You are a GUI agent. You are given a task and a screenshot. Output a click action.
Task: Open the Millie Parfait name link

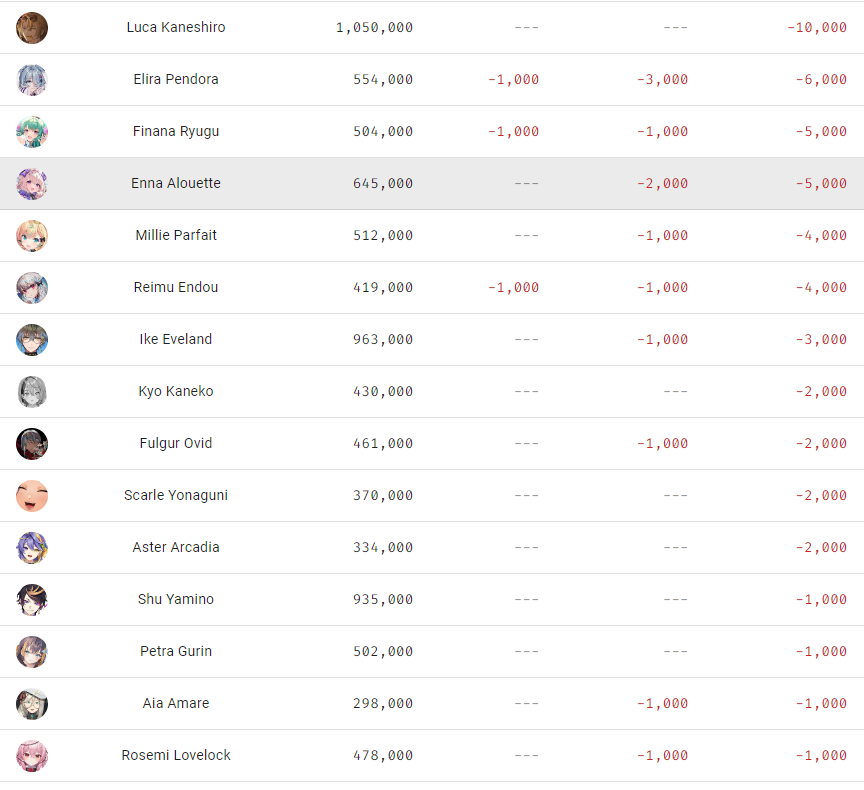pyautogui.click(x=176, y=235)
